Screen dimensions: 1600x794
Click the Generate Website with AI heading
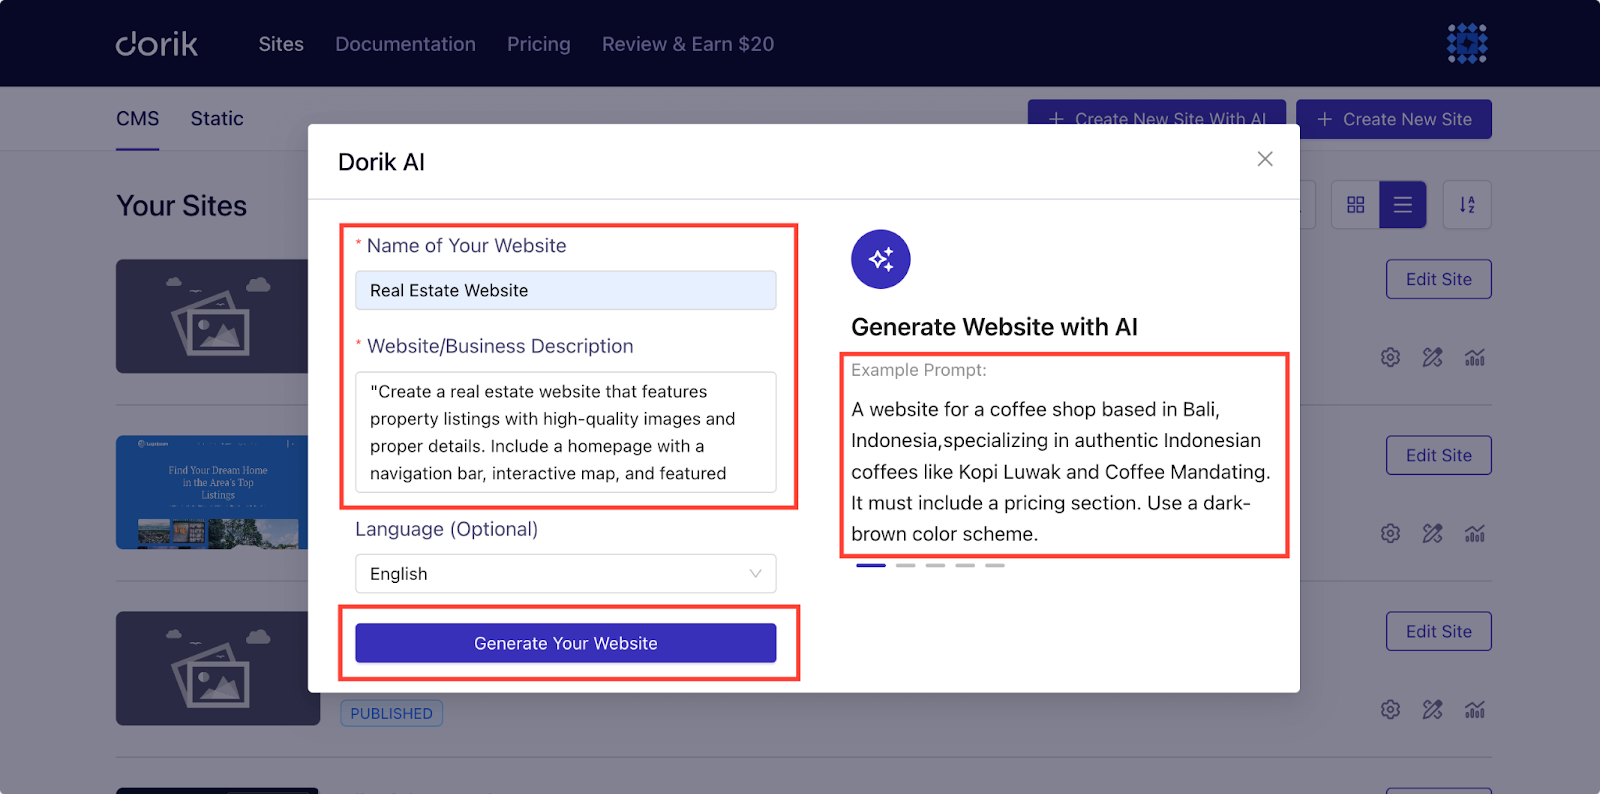point(994,327)
